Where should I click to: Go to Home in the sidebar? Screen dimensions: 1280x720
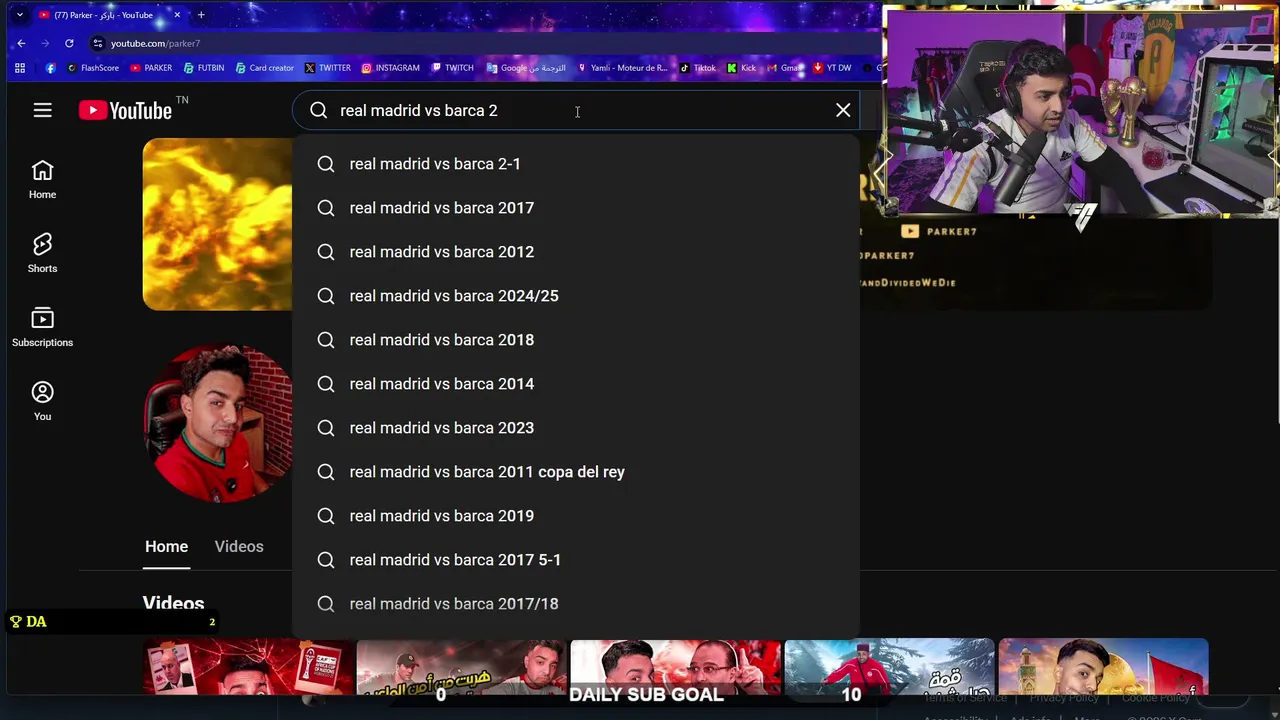[x=42, y=180]
